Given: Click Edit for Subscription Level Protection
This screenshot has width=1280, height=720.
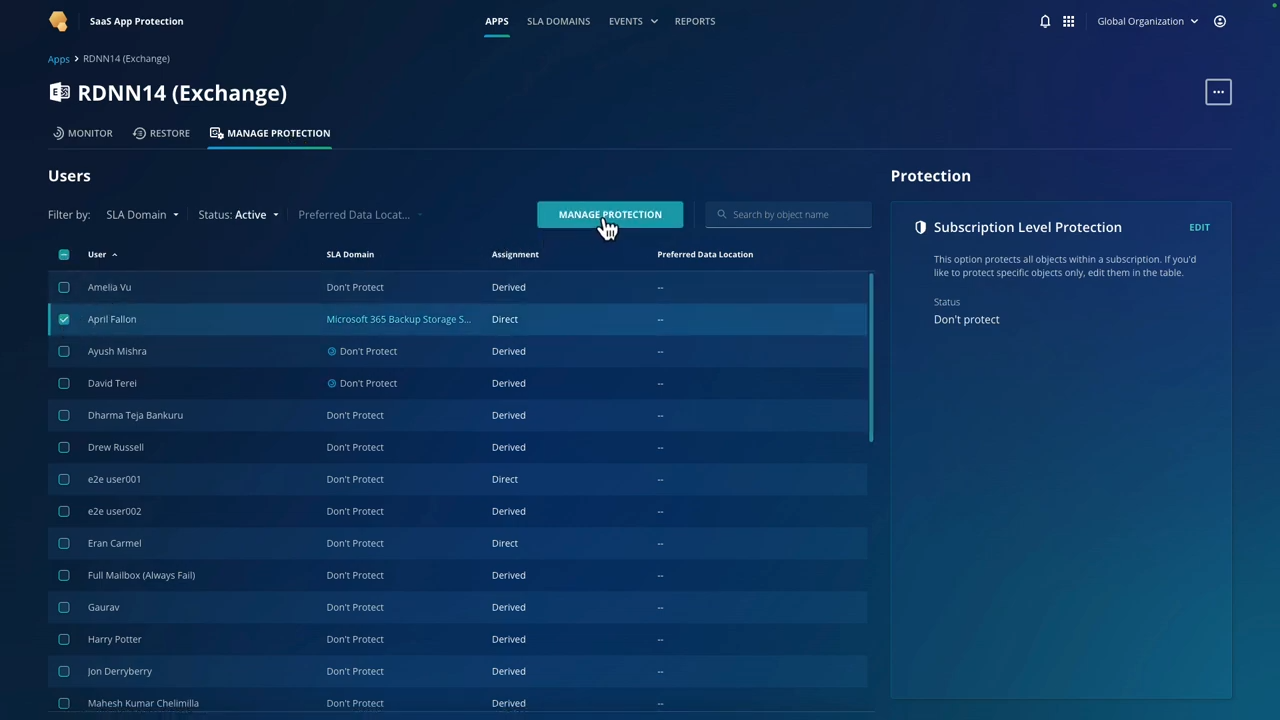Looking at the screenshot, I should tap(1199, 227).
